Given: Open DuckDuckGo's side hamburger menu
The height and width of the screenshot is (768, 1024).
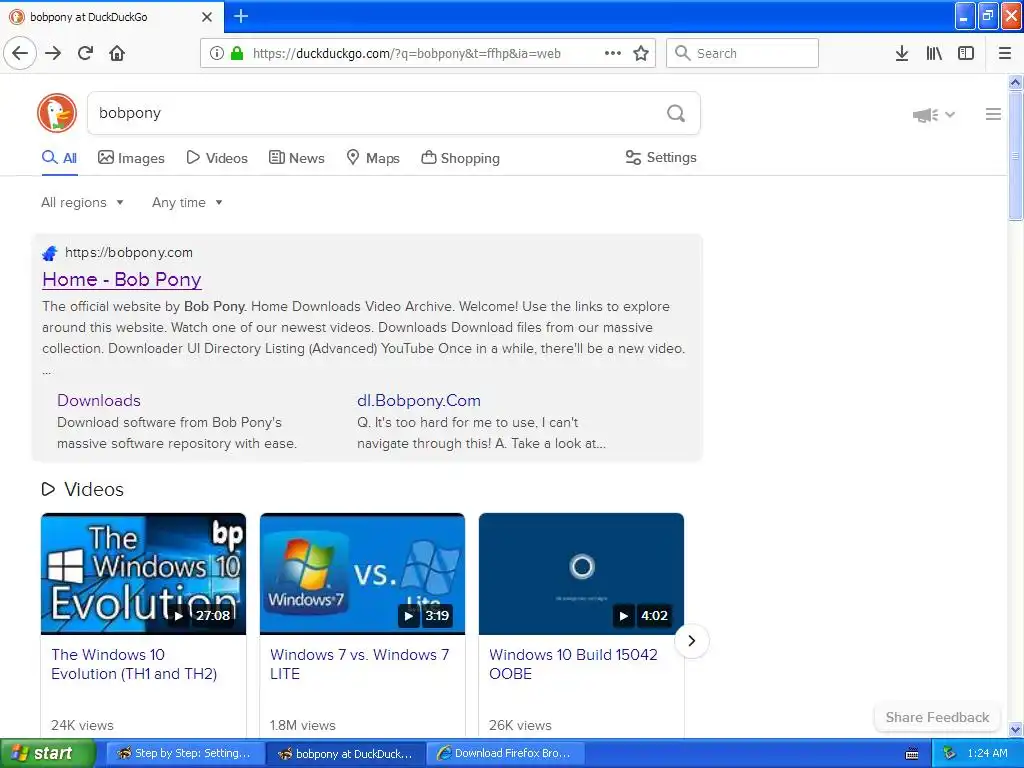Looking at the screenshot, I should [x=993, y=114].
